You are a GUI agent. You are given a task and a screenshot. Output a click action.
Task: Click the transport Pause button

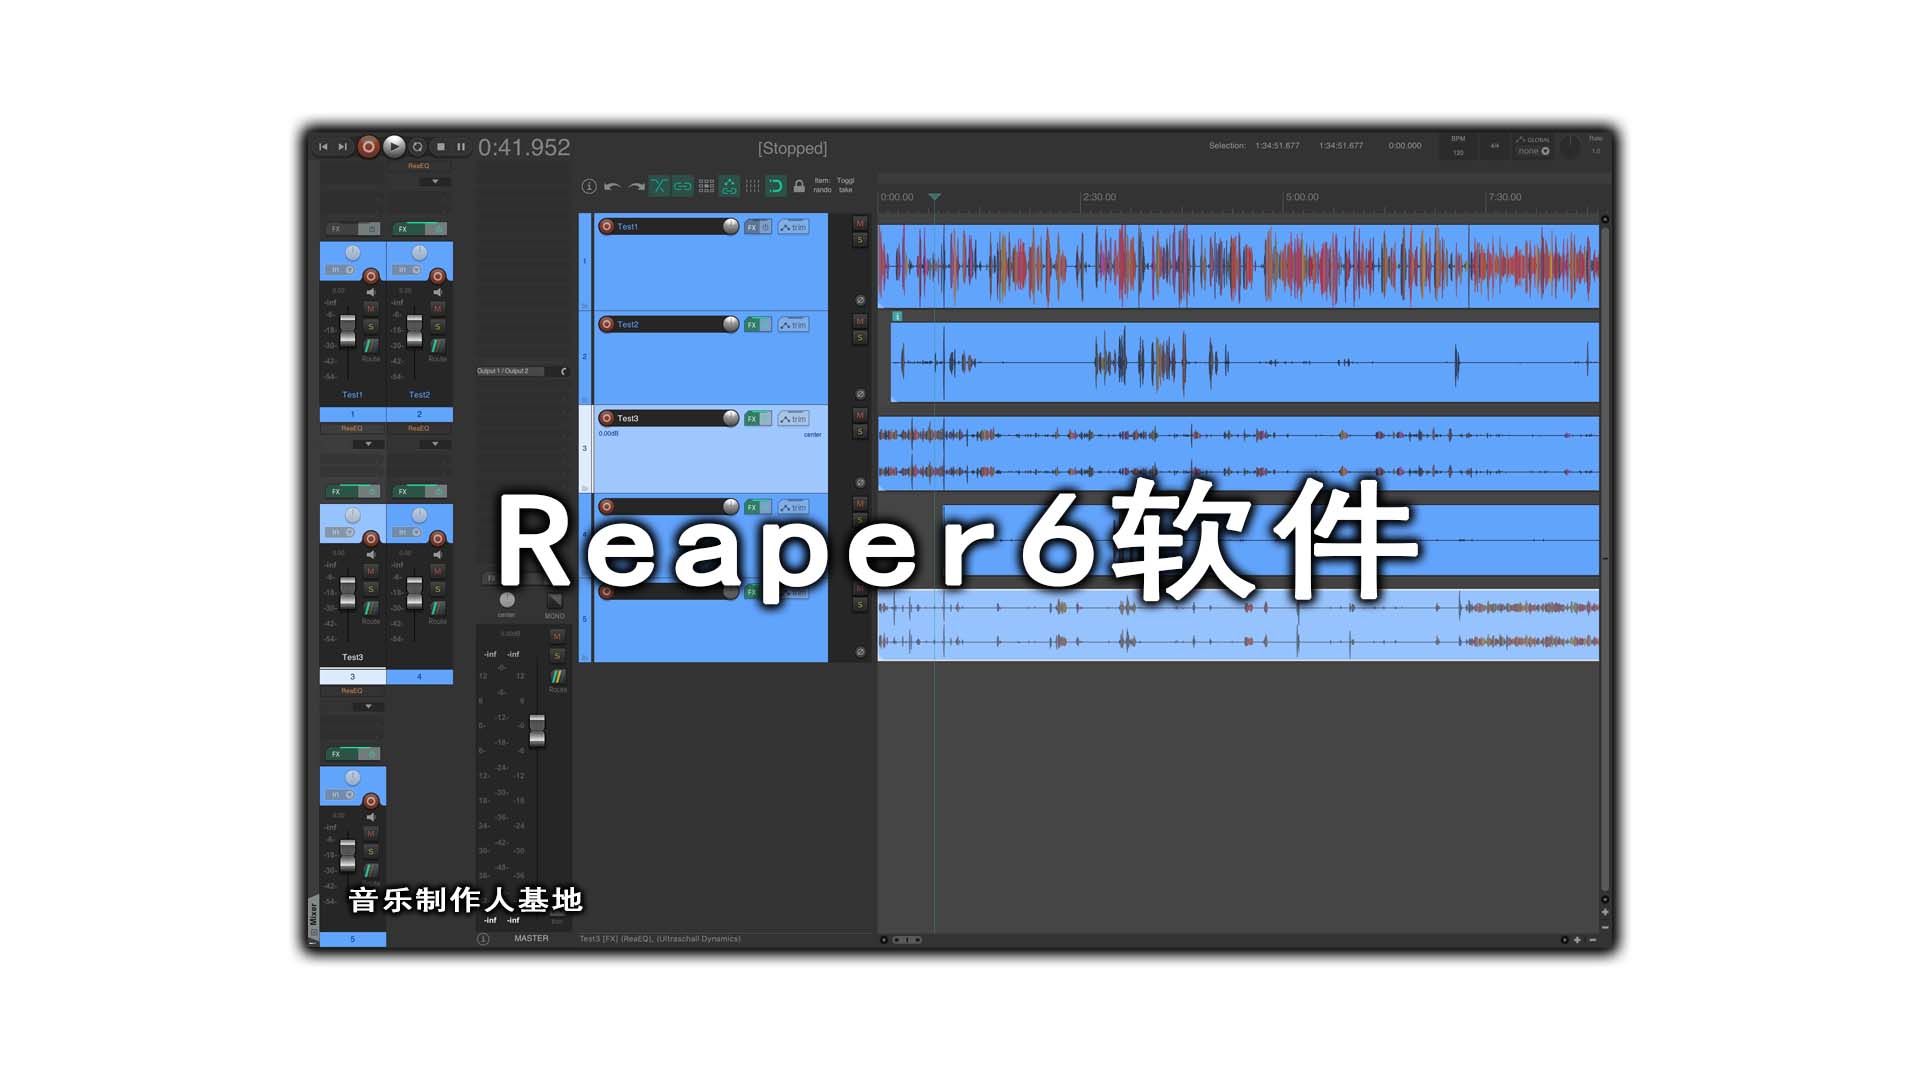coord(461,147)
